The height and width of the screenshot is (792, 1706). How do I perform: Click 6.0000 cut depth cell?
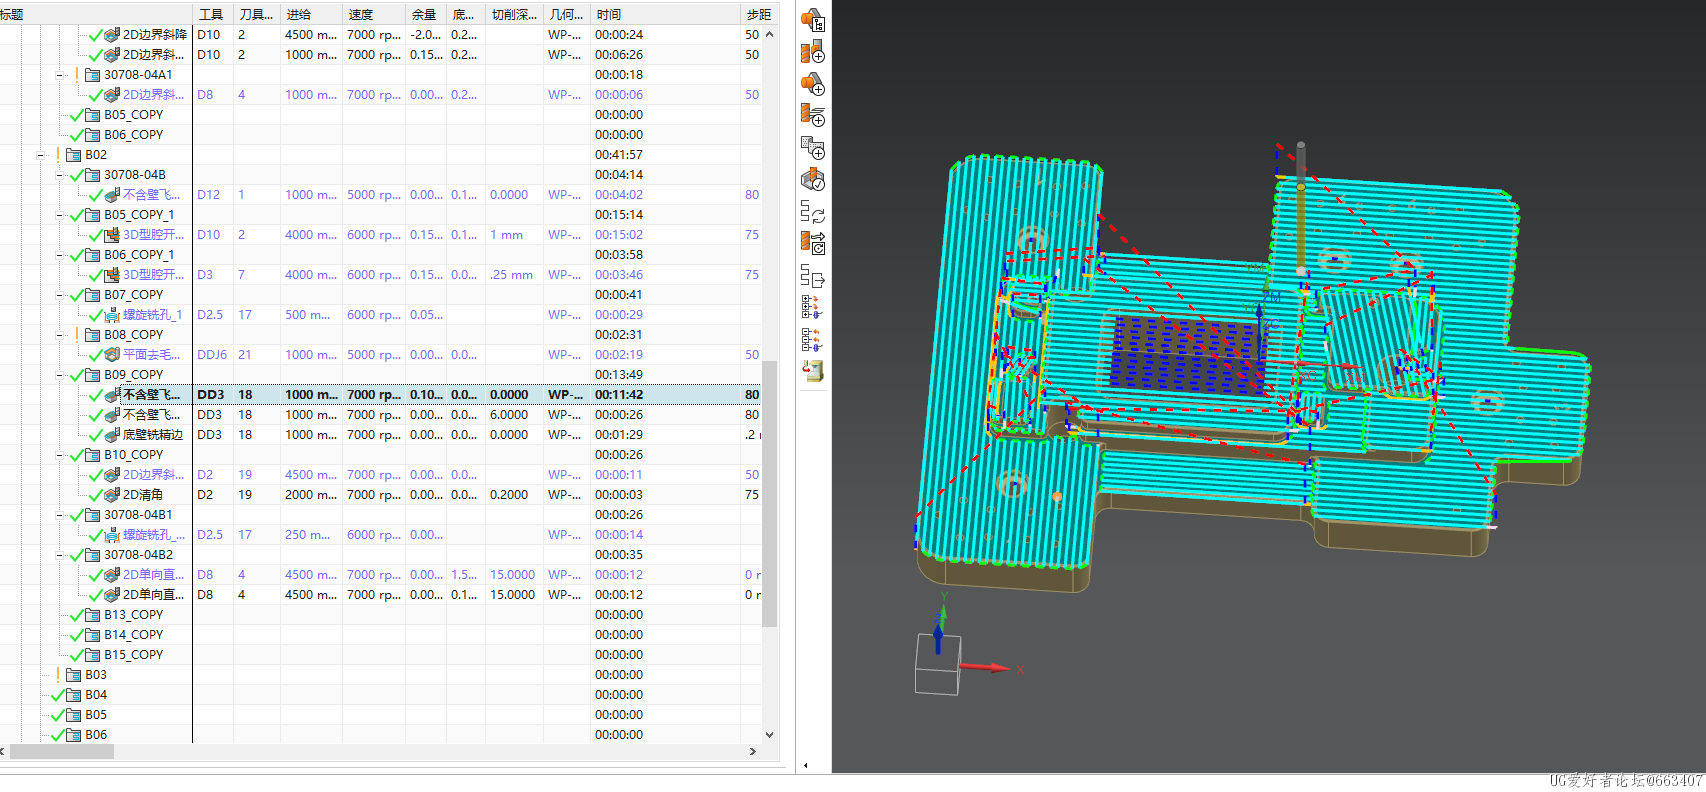[509, 415]
